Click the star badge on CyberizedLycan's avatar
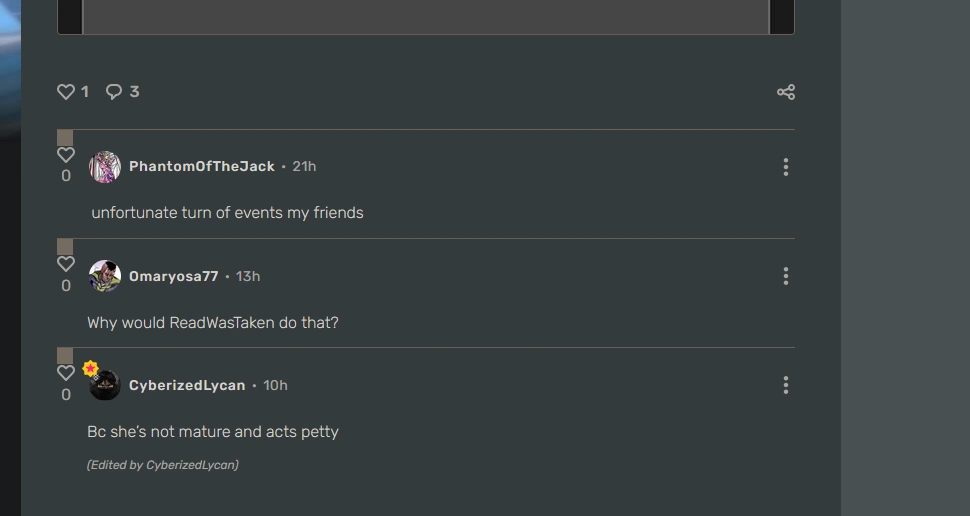The image size is (970, 516). click(x=90, y=369)
